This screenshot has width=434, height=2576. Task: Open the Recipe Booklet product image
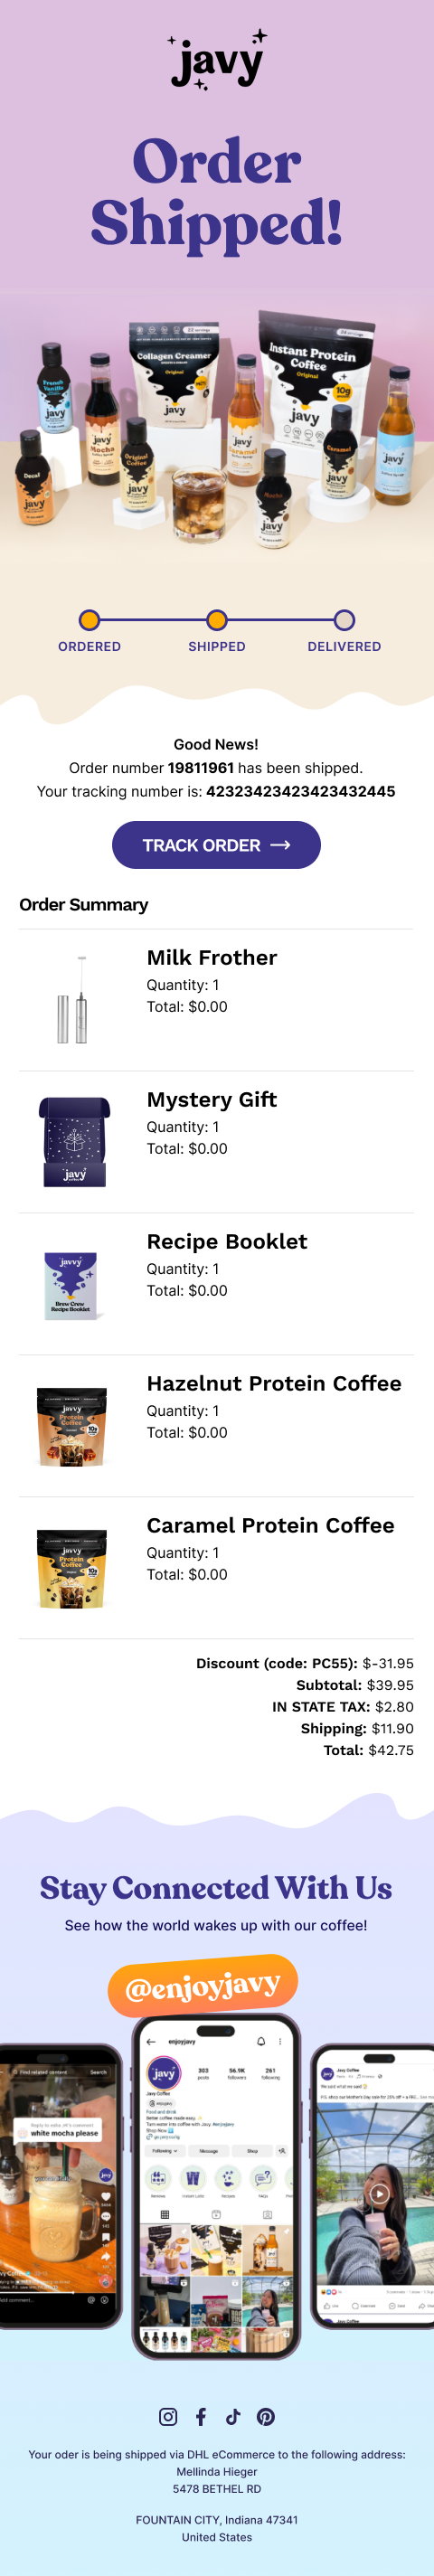tap(71, 1285)
